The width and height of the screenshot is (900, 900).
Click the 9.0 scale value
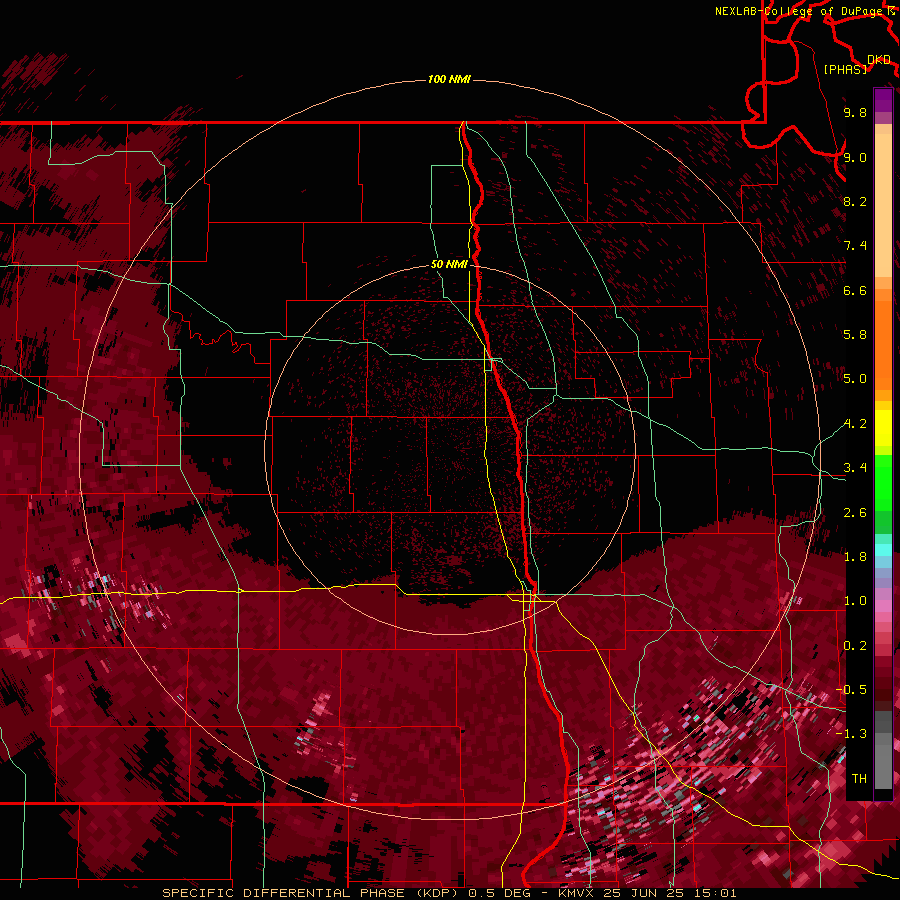855,157
